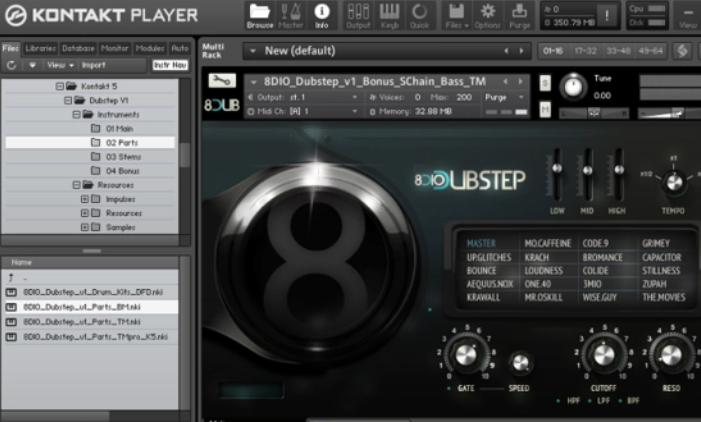Open the instrument name dropdown arrow
The width and height of the screenshot is (701, 422).
click(x=253, y=82)
